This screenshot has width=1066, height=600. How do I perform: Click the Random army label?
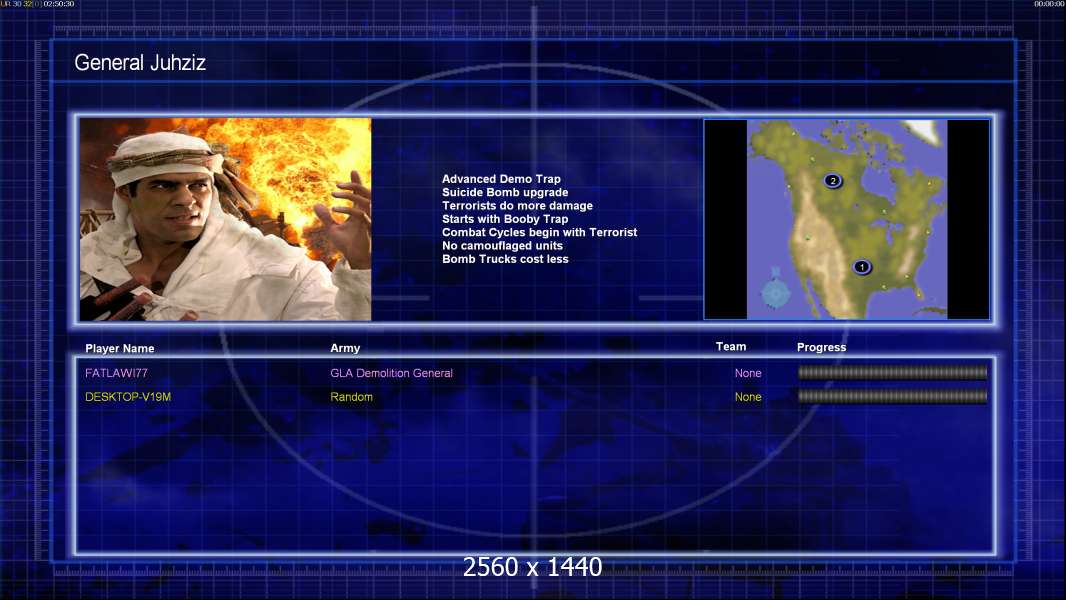point(351,397)
